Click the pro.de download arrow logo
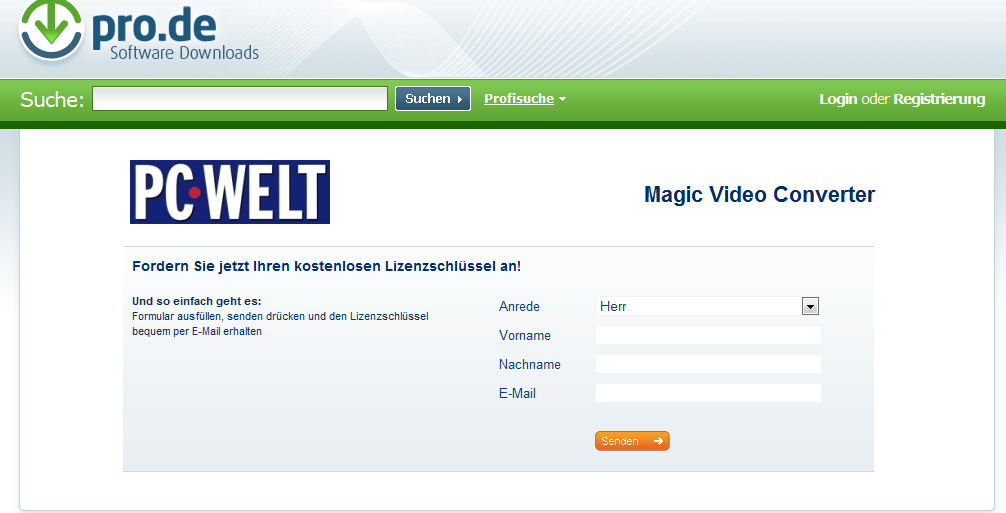Screen dimensions: 1006x513 tap(51, 27)
